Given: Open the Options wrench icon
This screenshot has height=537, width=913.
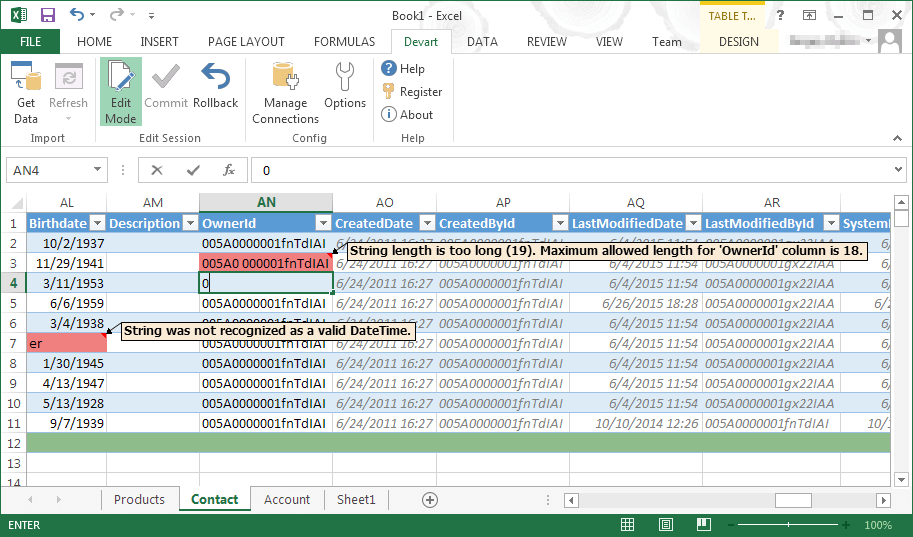Looking at the screenshot, I should [345, 77].
